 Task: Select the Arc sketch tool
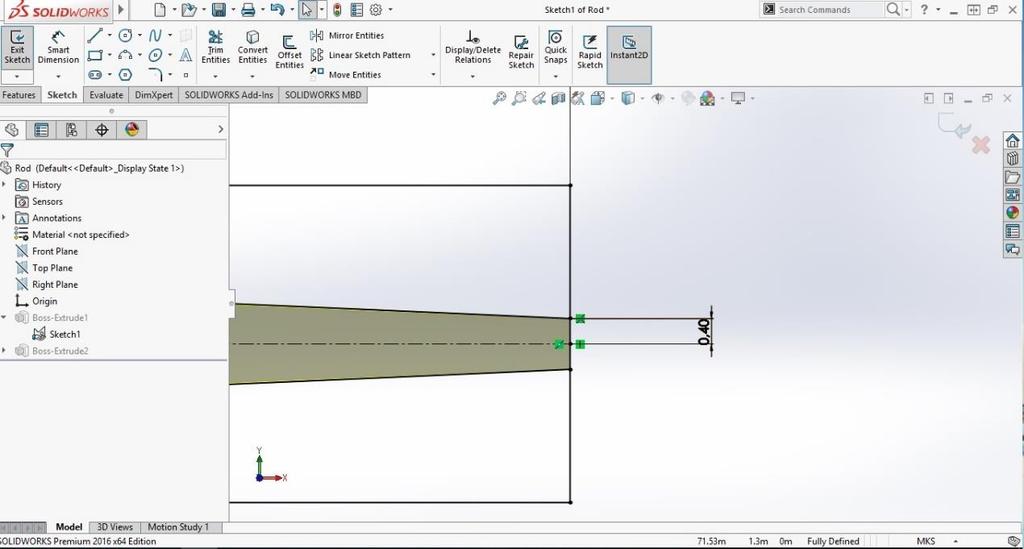tap(125, 55)
